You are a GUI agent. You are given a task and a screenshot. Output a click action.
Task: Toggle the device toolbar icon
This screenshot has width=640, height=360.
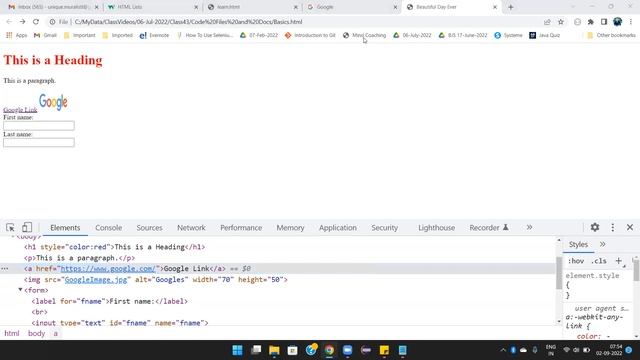tap(27, 227)
